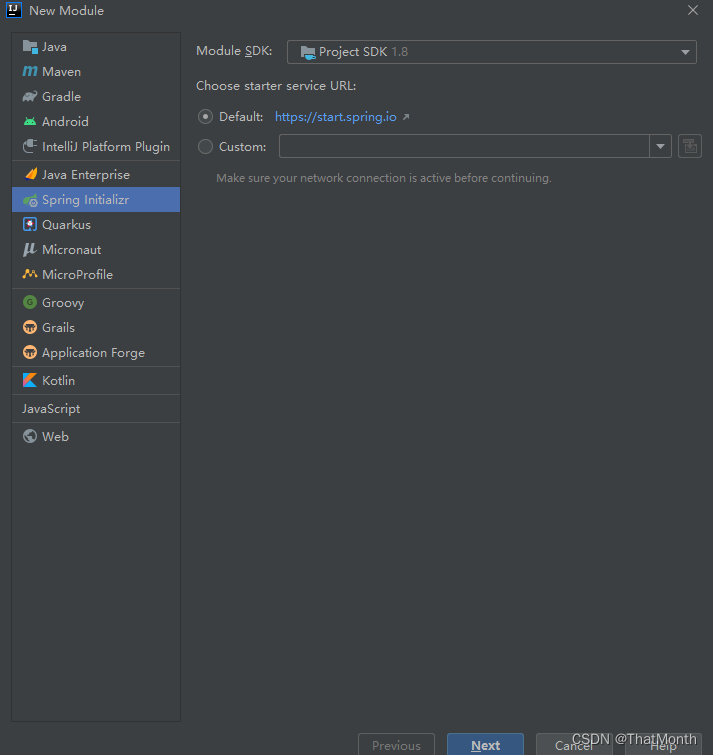This screenshot has width=713, height=755.
Task: Click the Micronaut mu icon
Action: [x=30, y=249]
